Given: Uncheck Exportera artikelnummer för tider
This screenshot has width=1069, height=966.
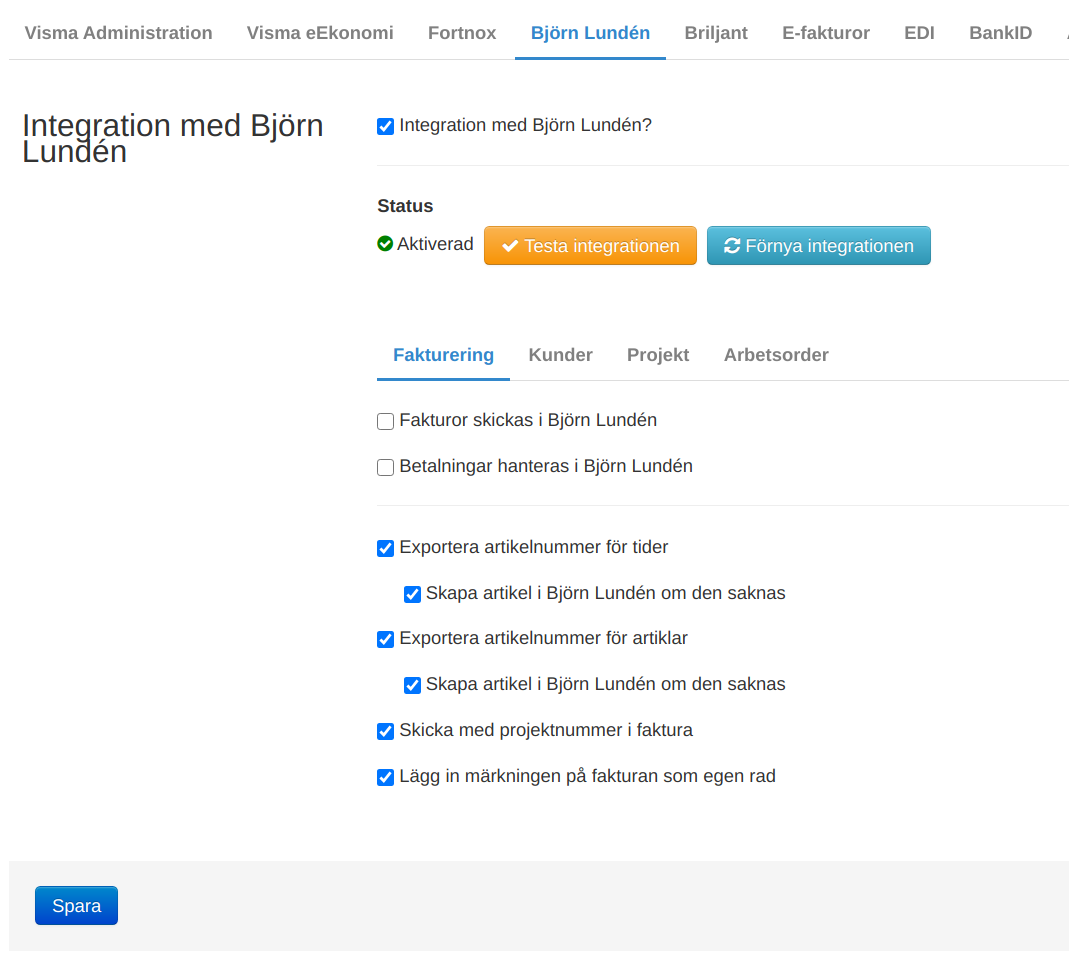Looking at the screenshot, I should [x=385, y=548].
